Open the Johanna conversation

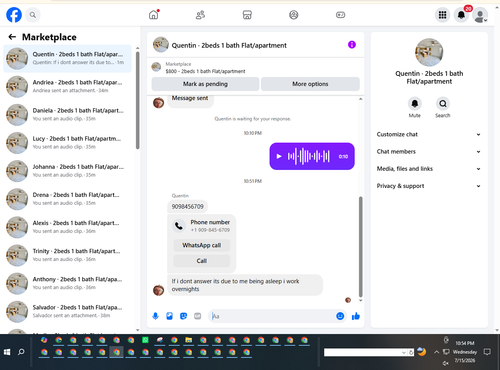point(67,171)
